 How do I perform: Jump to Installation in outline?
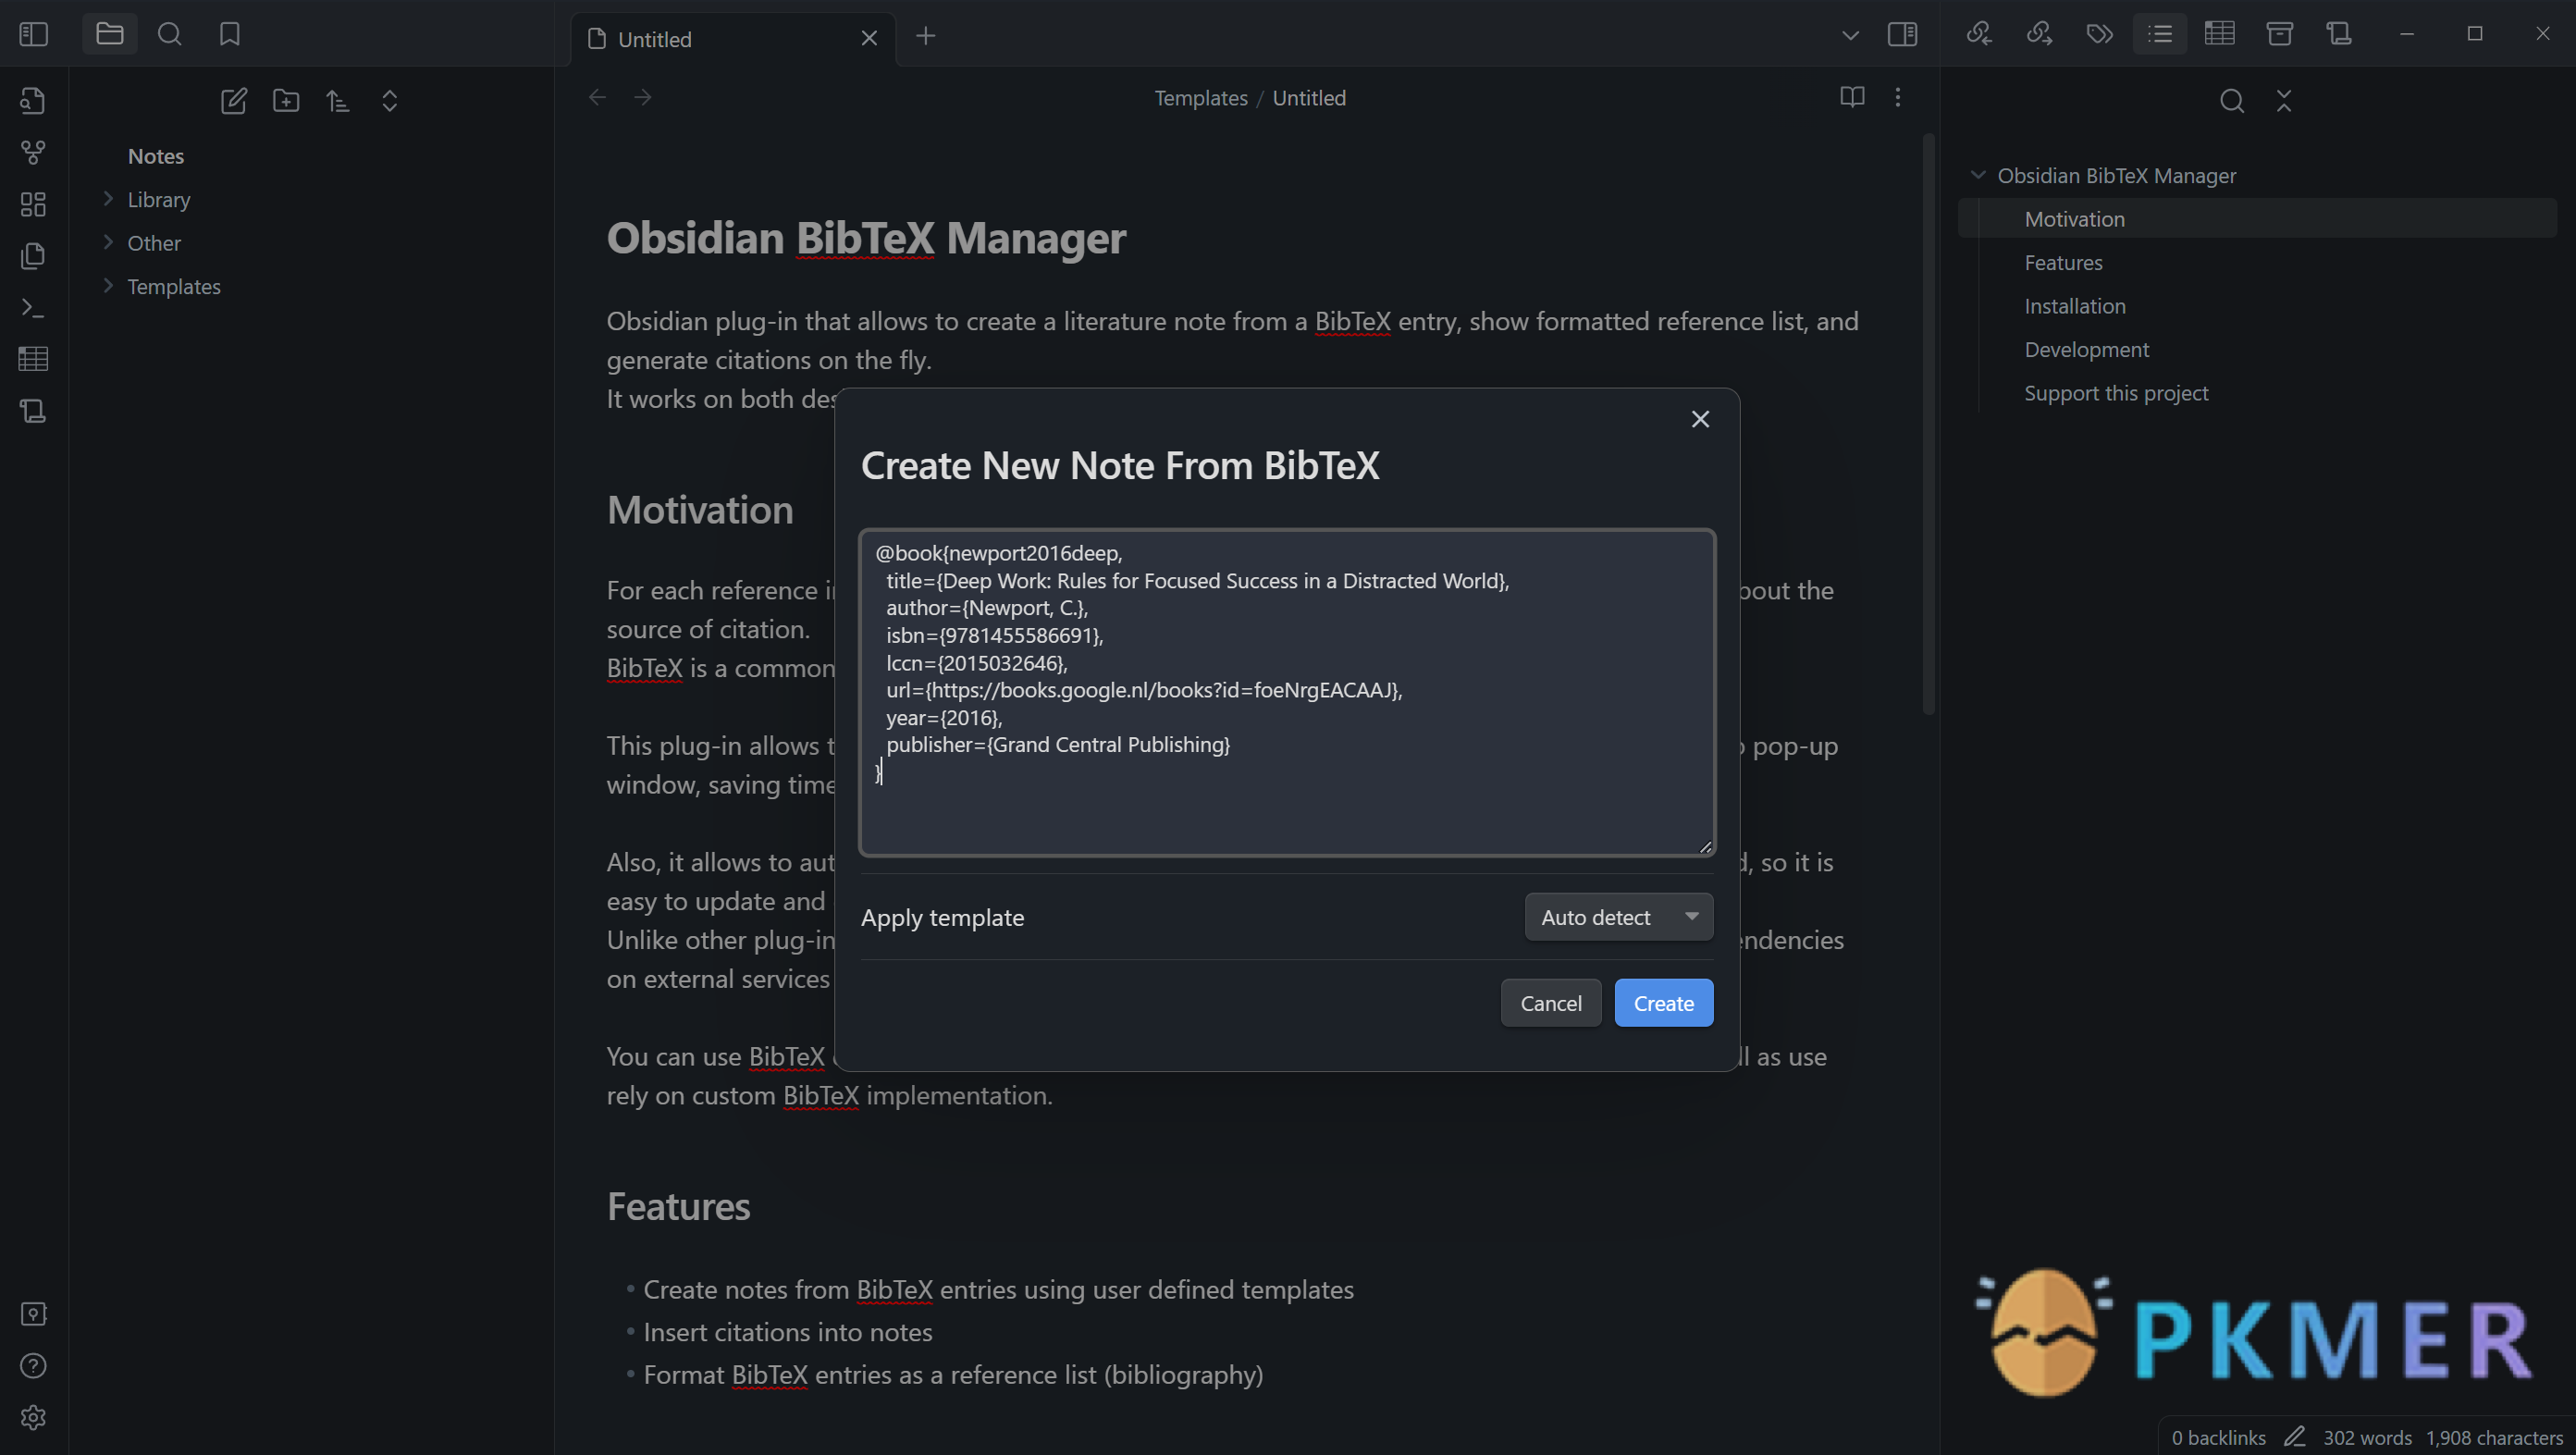[2075, 306]
